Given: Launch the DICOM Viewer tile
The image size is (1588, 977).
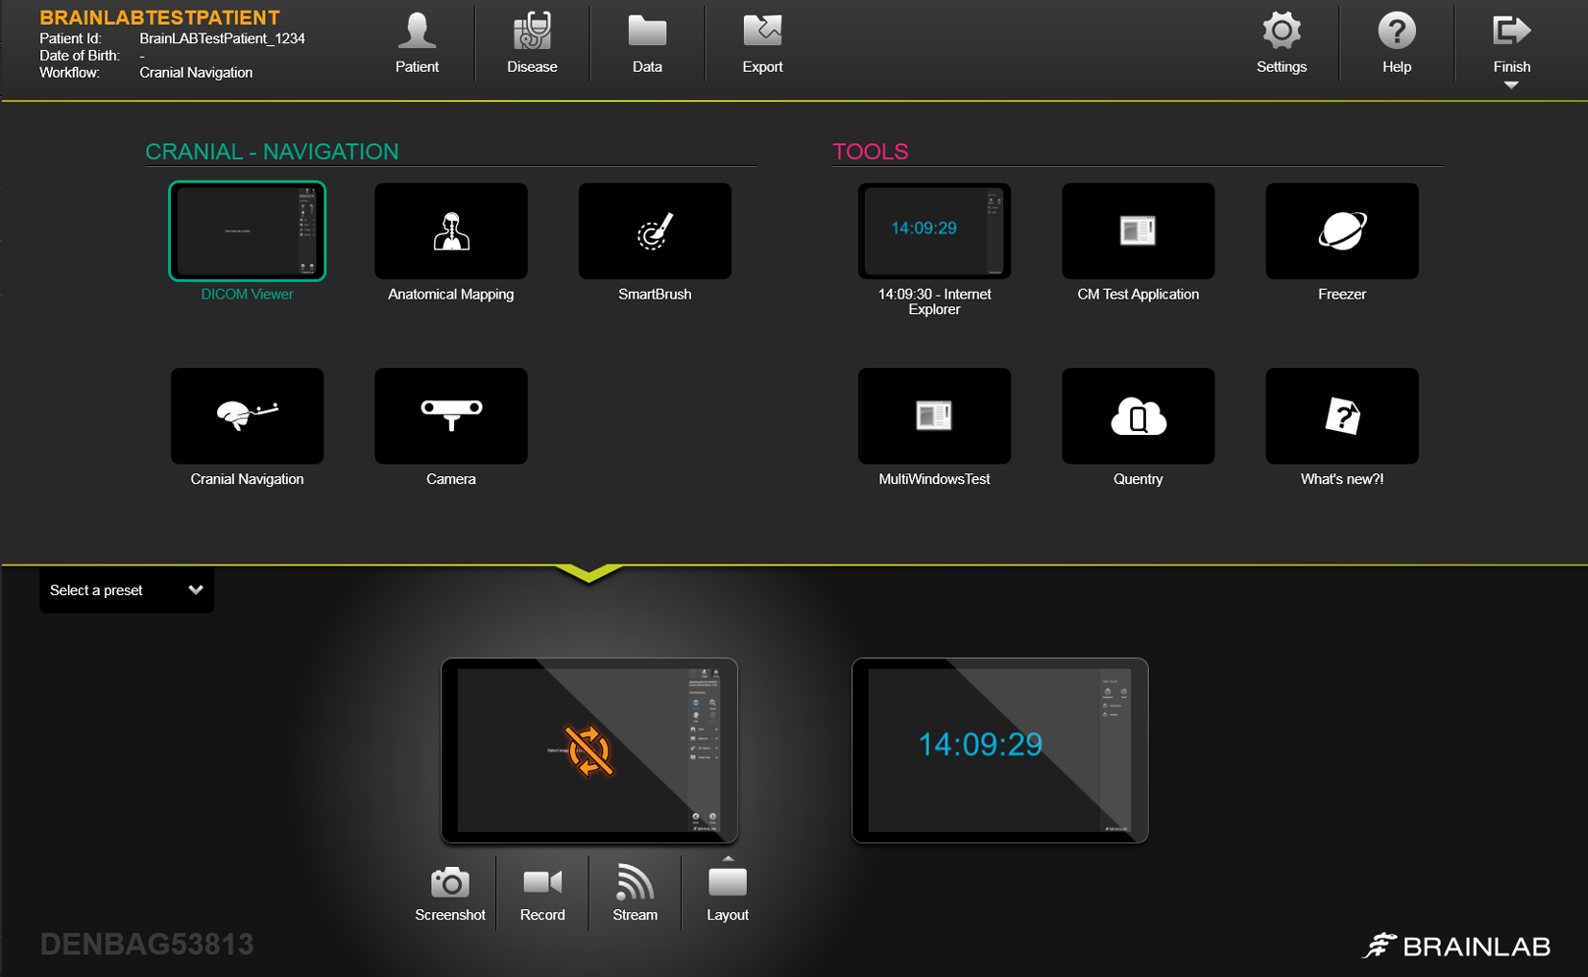Looking at the screenshot, I should (x=247, y=231).
